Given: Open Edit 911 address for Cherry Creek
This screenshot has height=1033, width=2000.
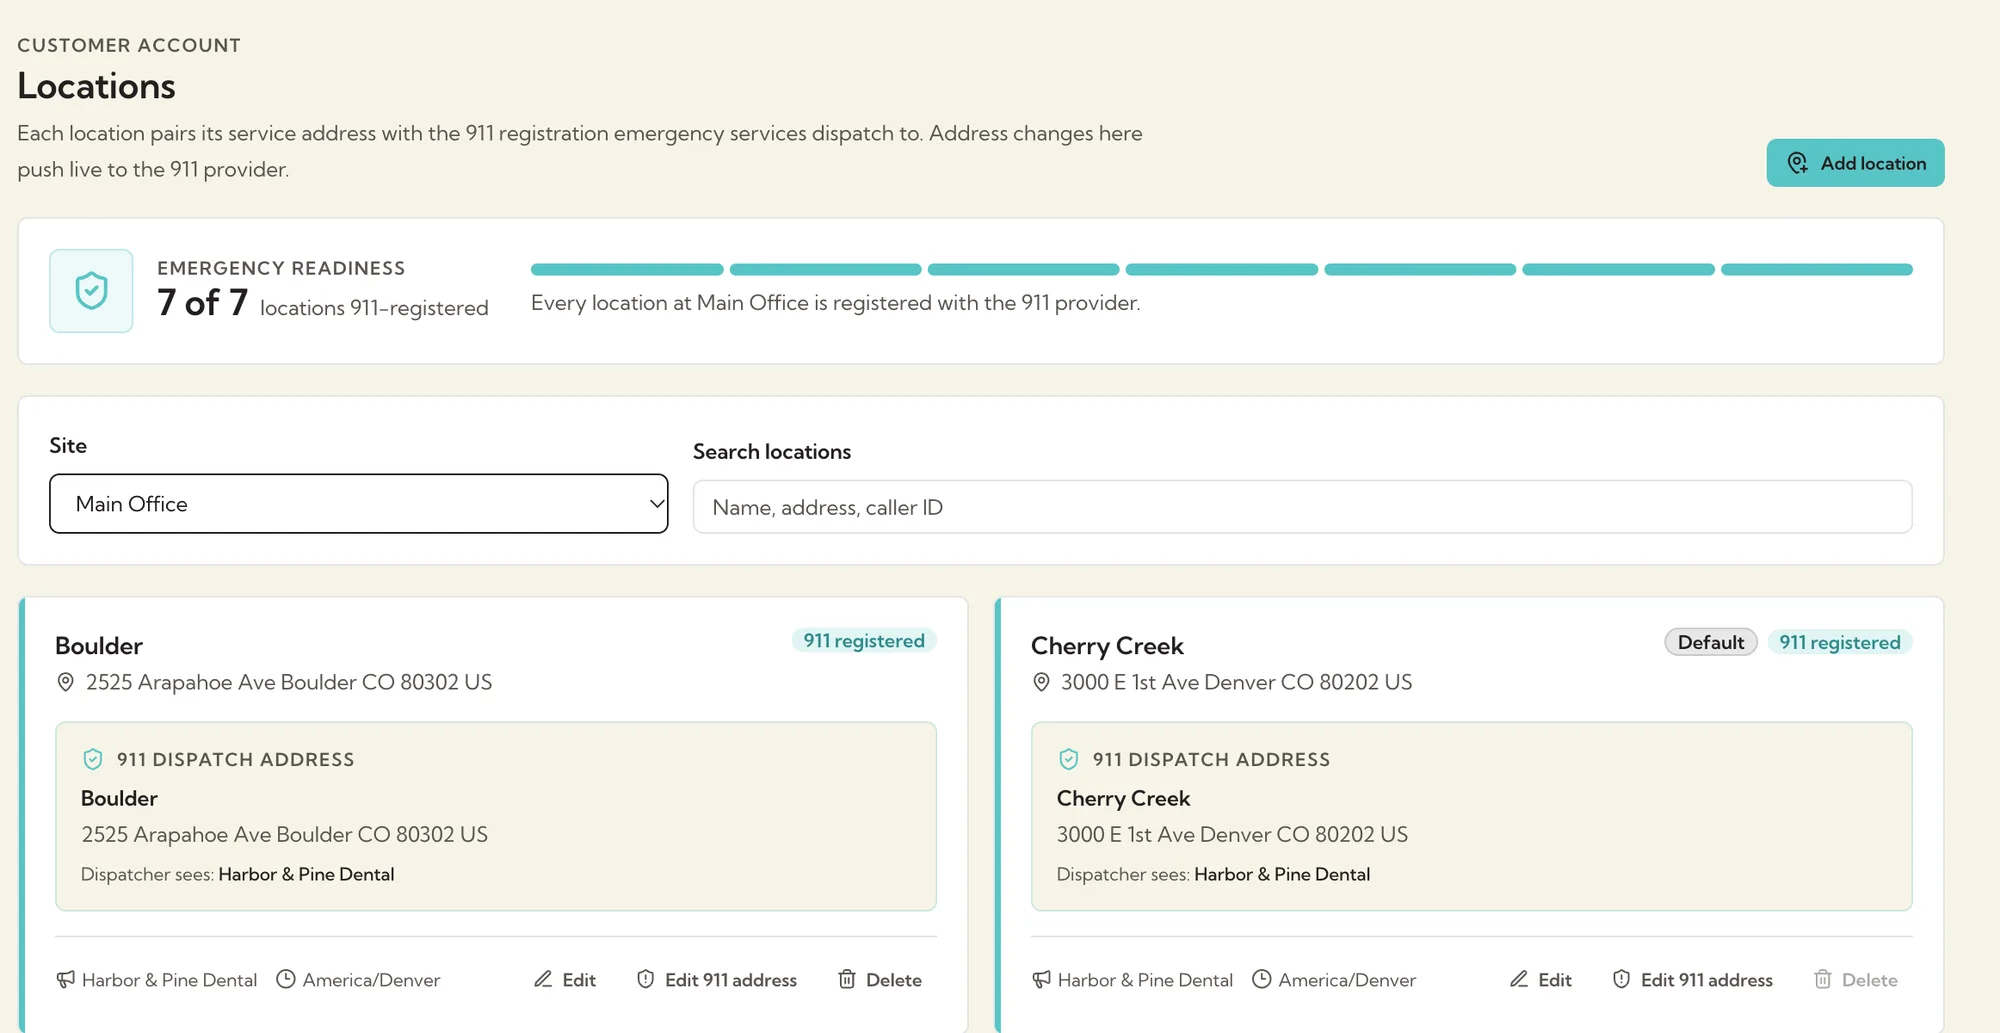Looking at the screenshot, I should pos(1693,980).
